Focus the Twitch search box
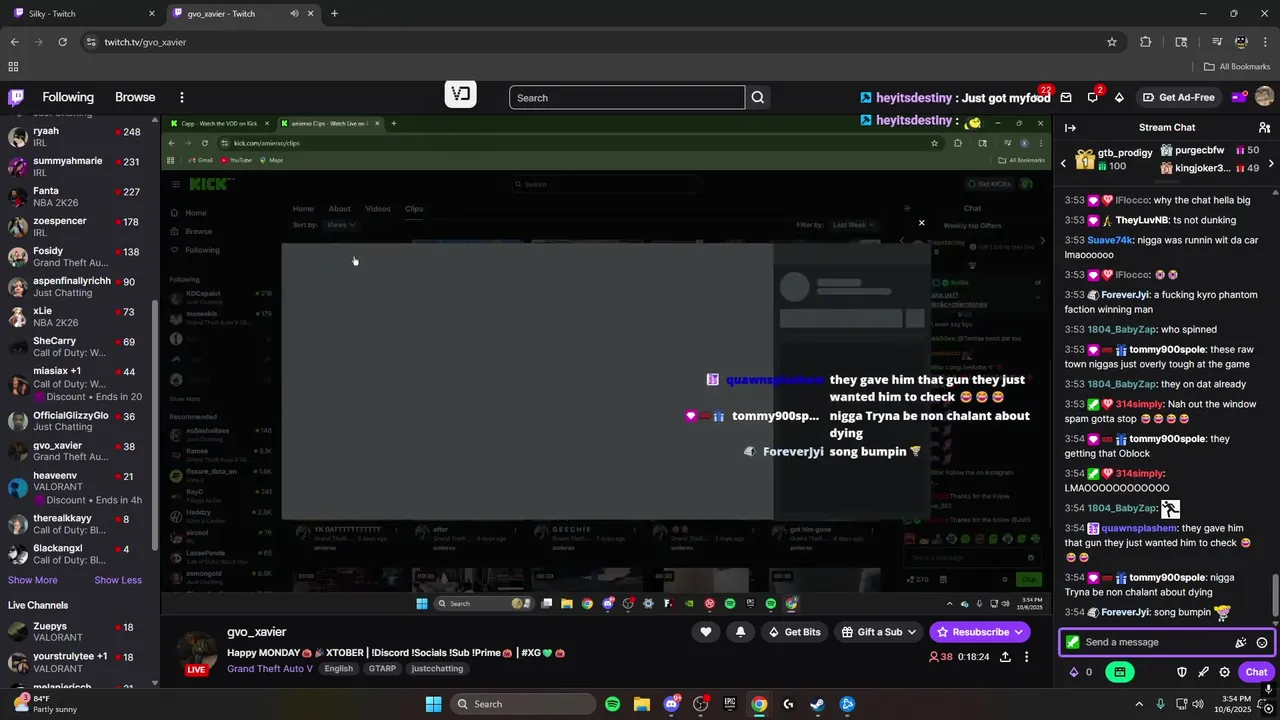This screenshot has width=1280, height=720. [627, 97]
